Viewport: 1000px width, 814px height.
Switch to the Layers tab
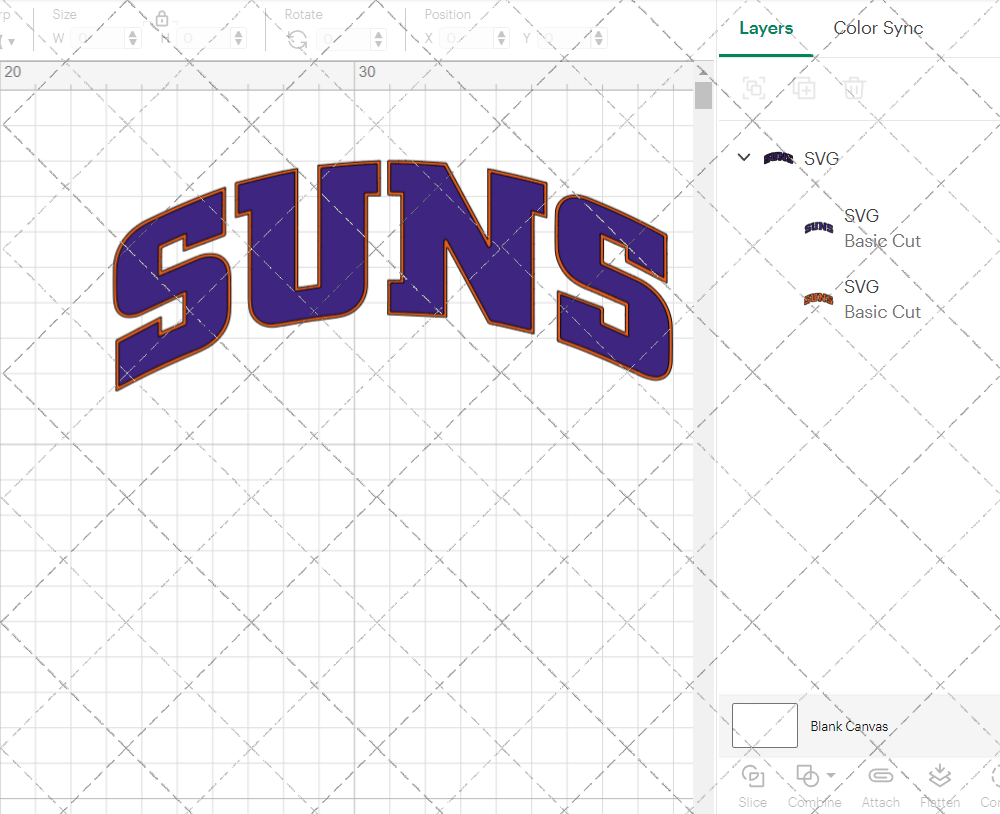pos(766,28)
